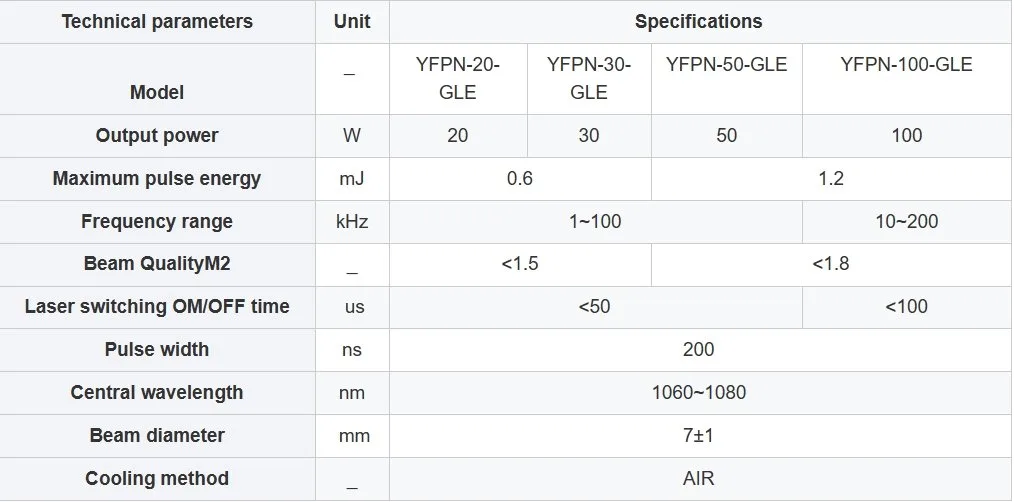Click the Specifications header cell
The image size is (1014, 502).
click(x=698, y=22)
